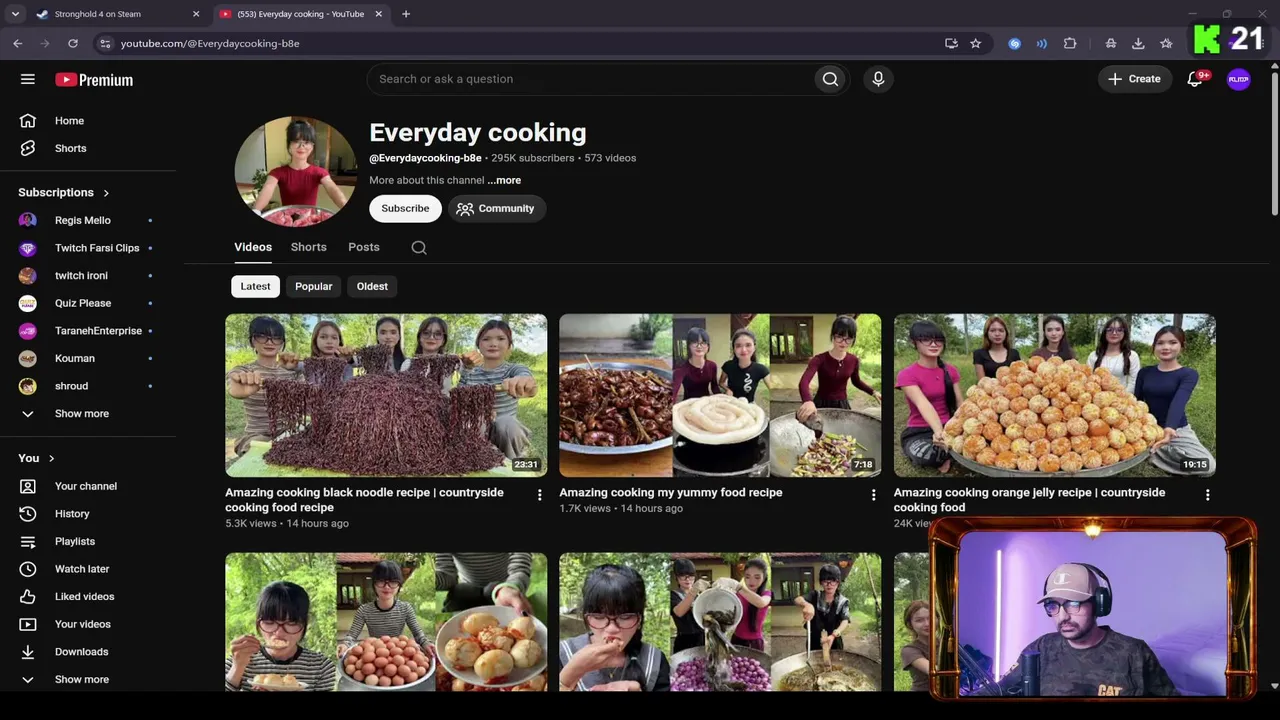Expand channel description with '...more'
Image resolution: width=1280 pixels, height=720 pixels.
coord(505,180)
